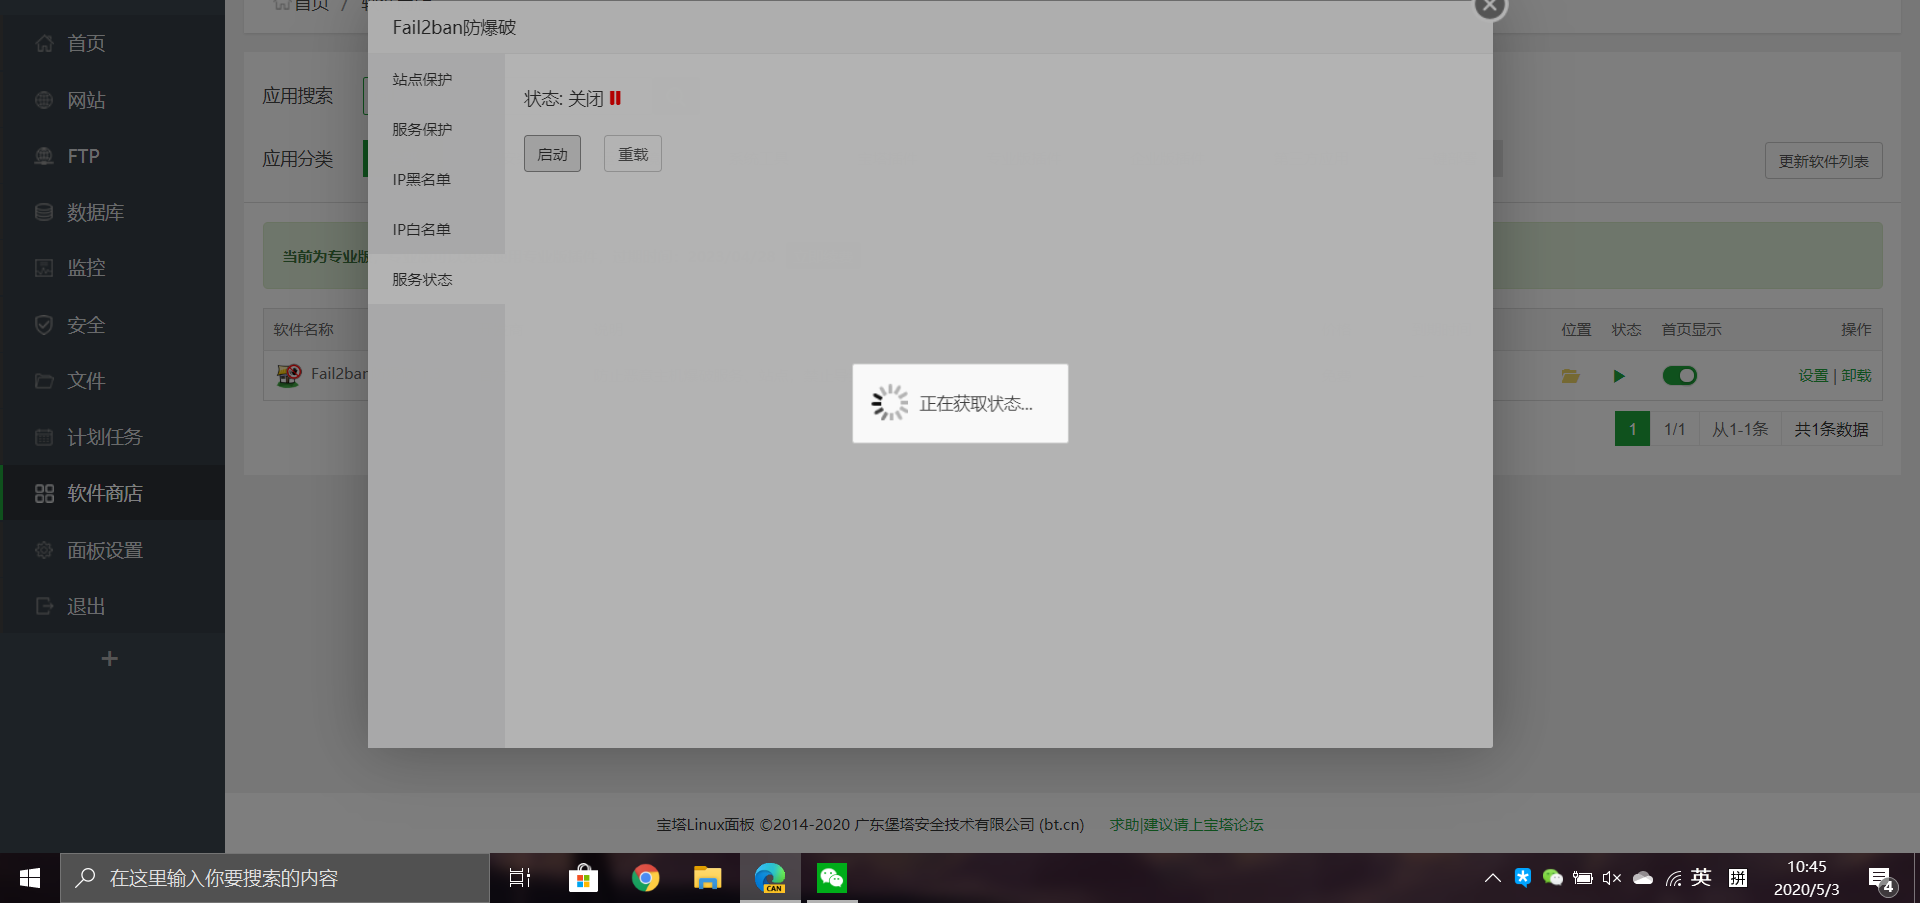The image size is (1920, 903).
Task: Open the 文件 file manager
Action: point(86,380)
